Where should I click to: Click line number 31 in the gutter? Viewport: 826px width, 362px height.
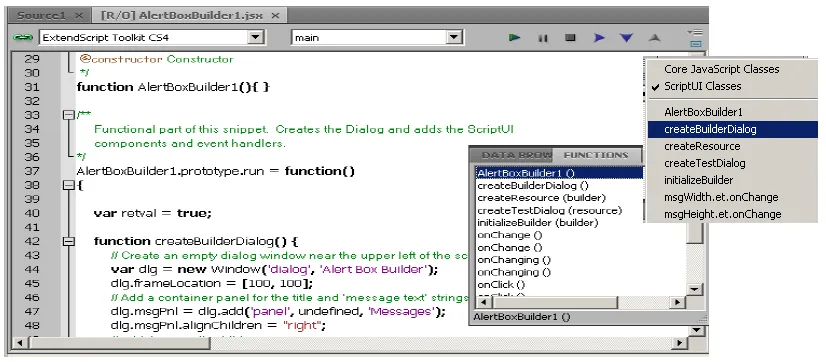click(32, 87)
